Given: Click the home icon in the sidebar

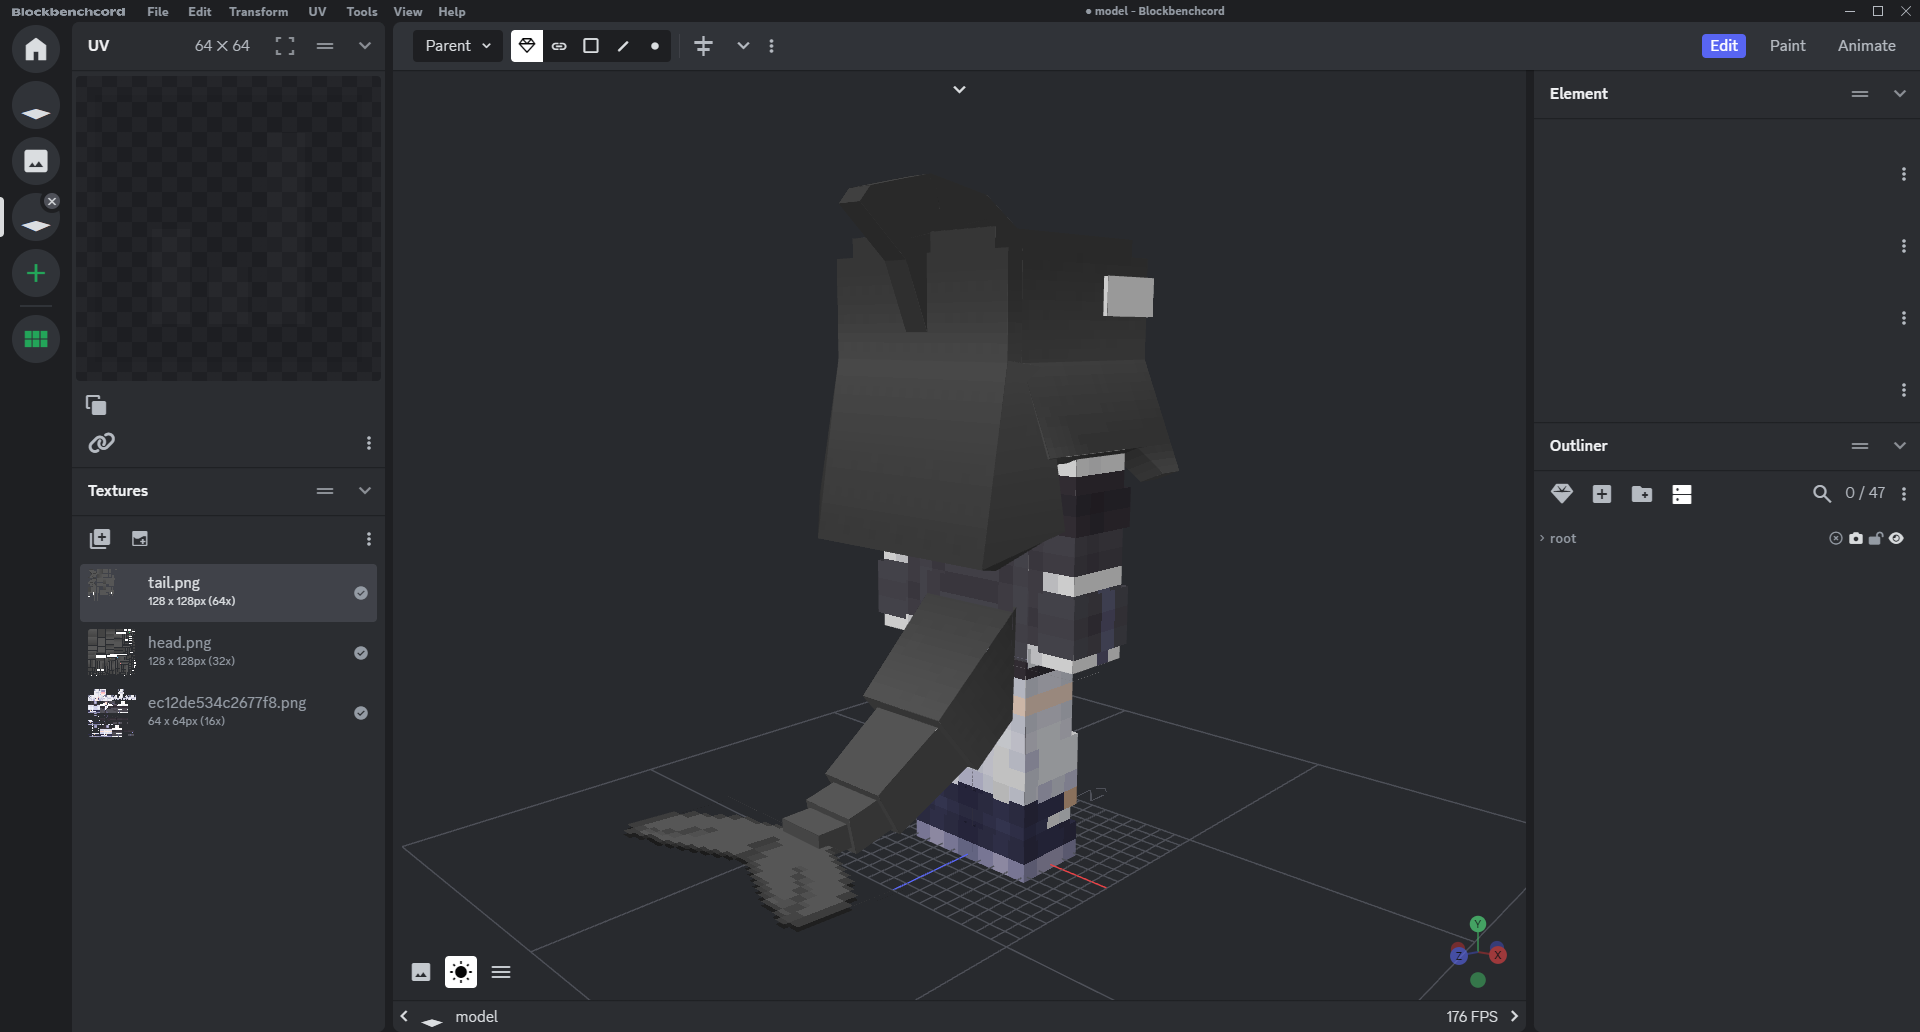Looking at the screenshot, I should click(x=36, y=49).
